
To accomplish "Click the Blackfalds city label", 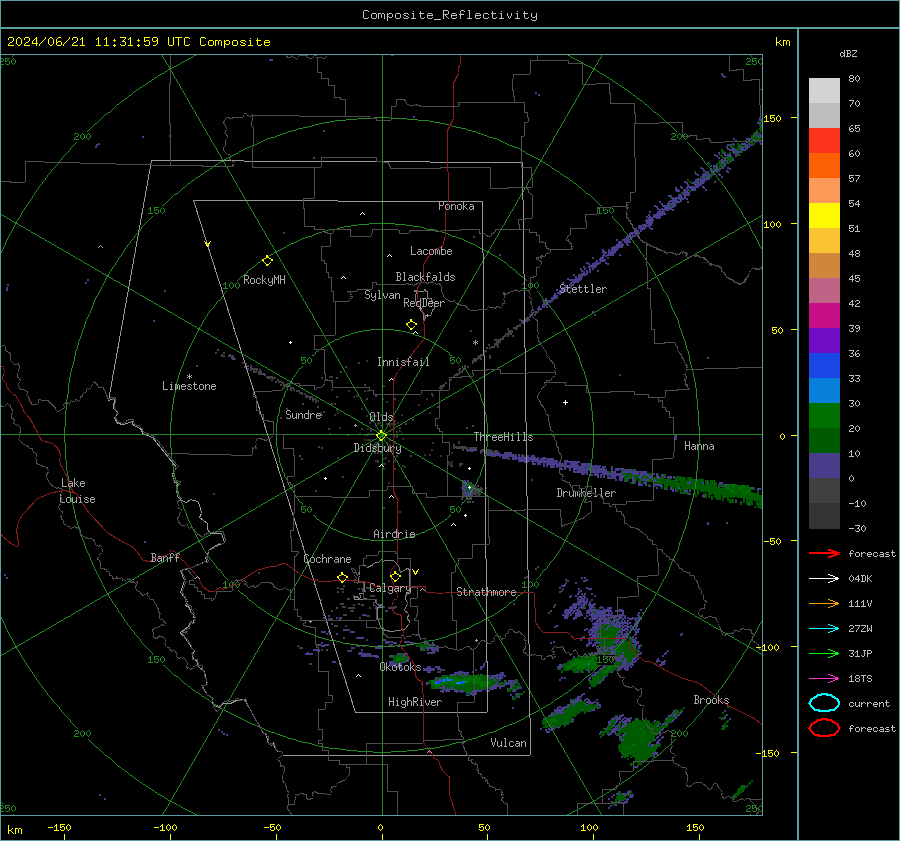I will (x=425, y=277).
